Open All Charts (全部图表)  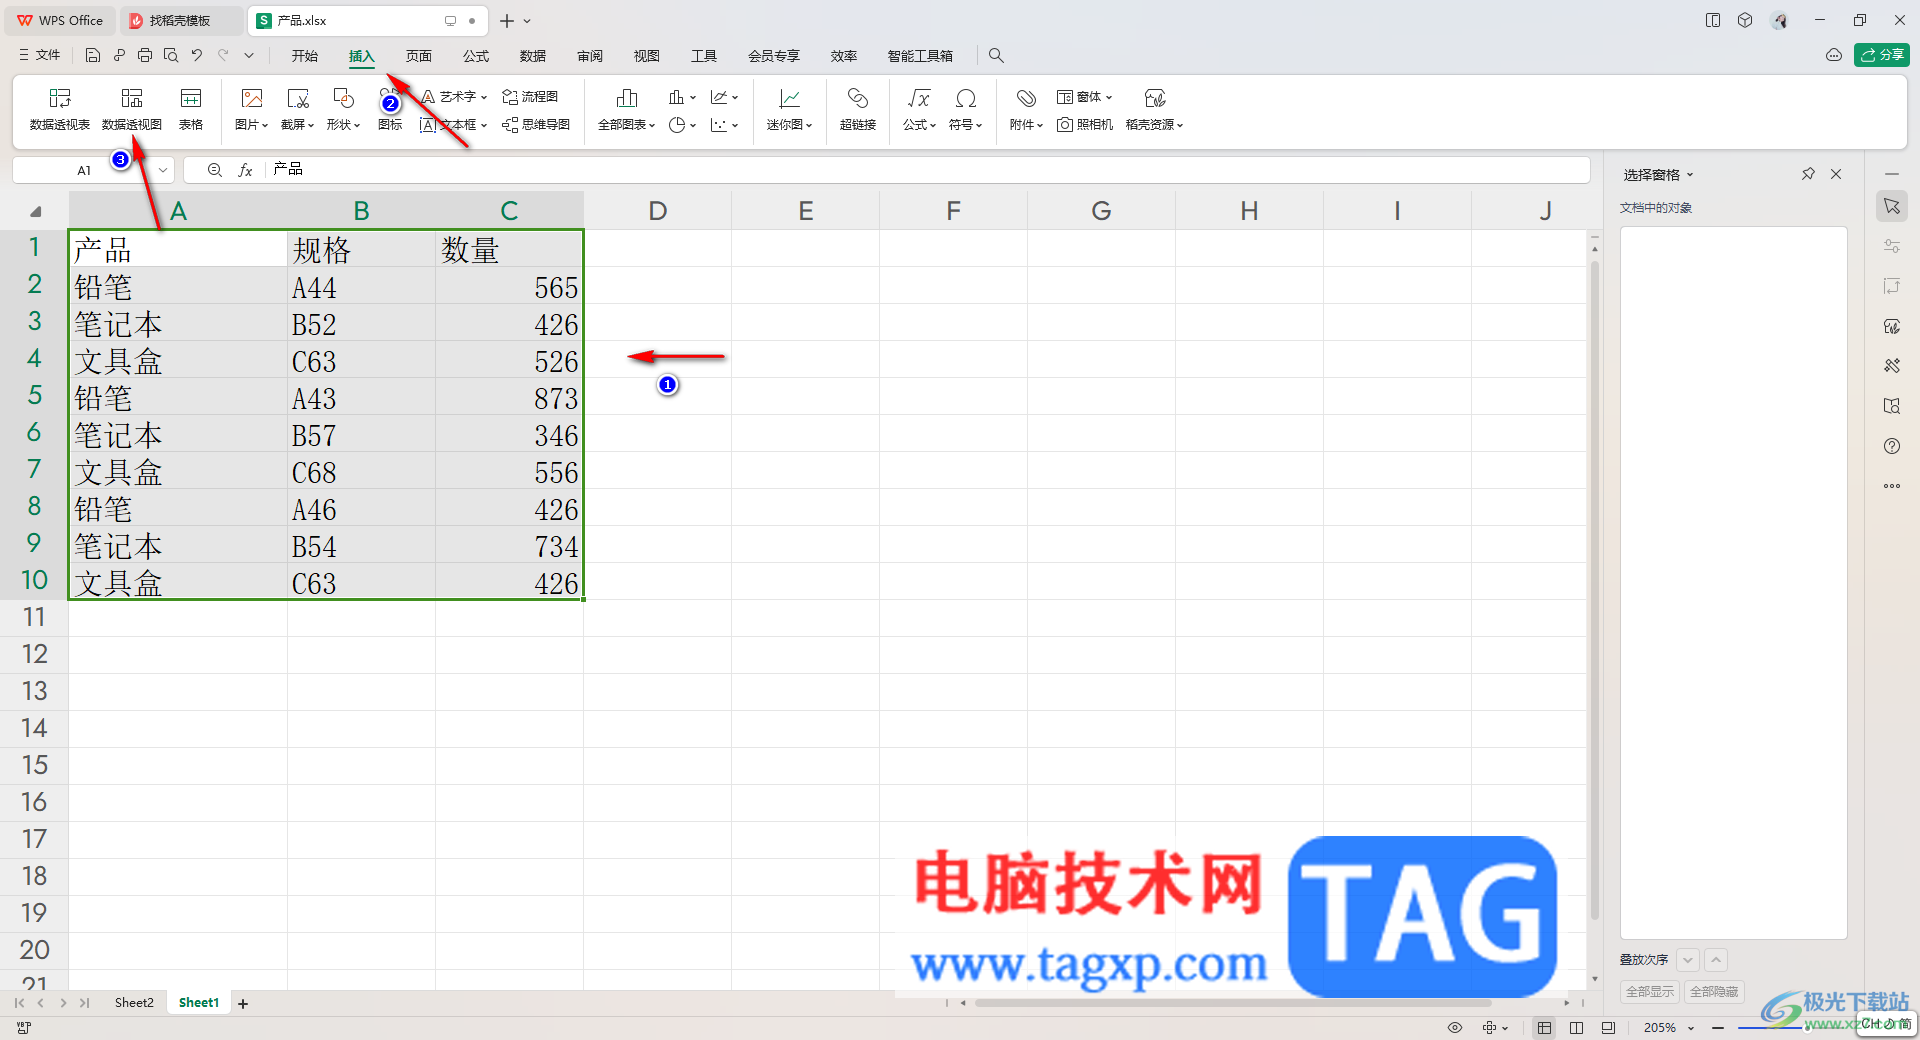pyautogui.click(x=627, y=110)
